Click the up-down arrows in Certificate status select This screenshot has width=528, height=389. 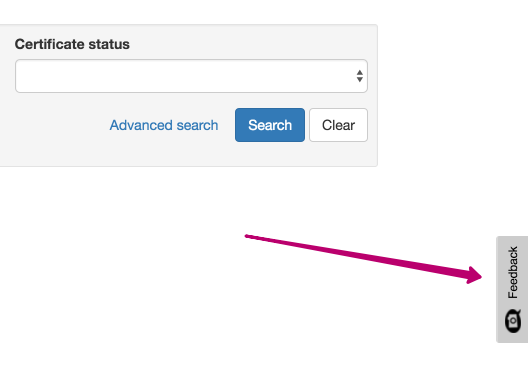coord(360,76)
